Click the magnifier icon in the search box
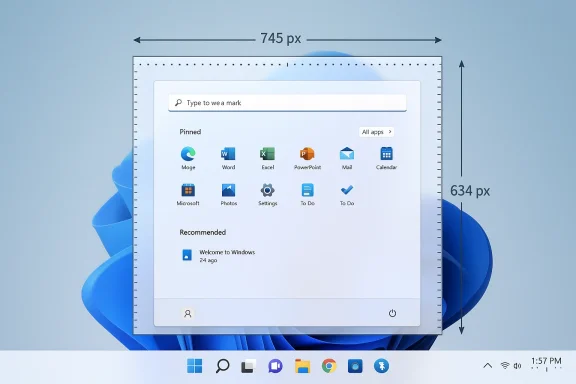576x384 pixels. pyautogui.click(x=178, y=103)
